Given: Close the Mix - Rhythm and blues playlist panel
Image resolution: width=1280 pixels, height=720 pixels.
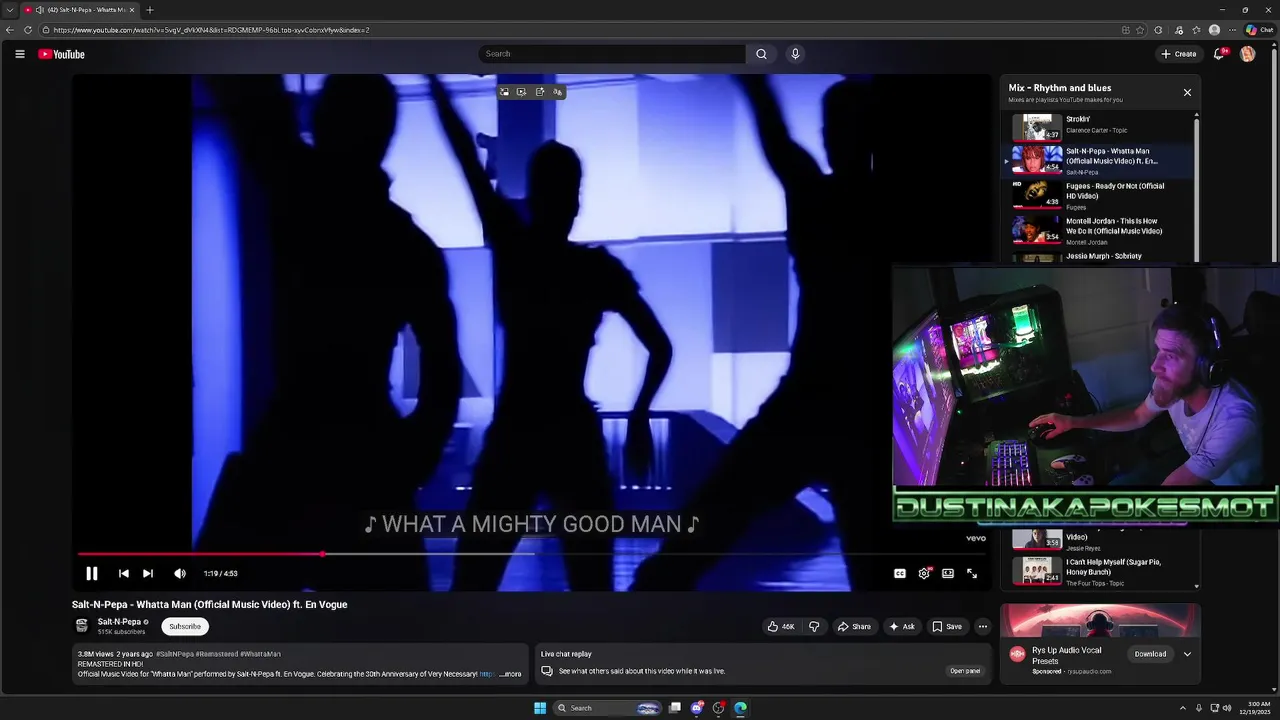Looking at the screenshot, I should [x=1187, y=92].
